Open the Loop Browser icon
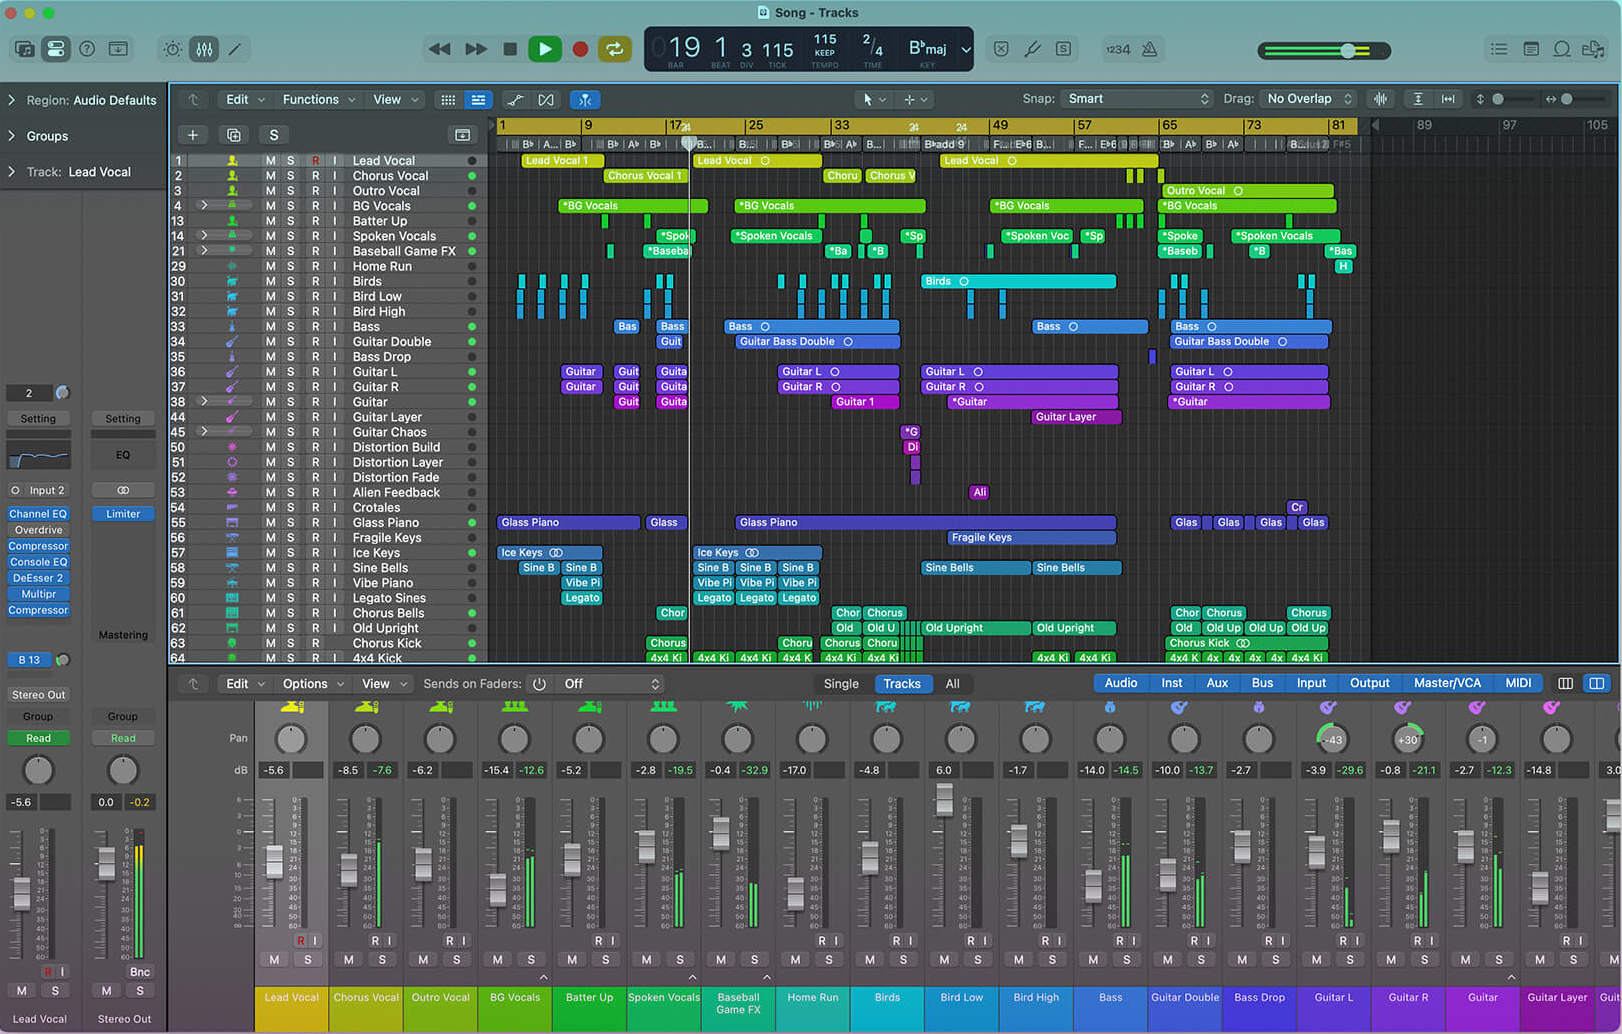The image size is (1622, 1034). tap(1561, 49)
